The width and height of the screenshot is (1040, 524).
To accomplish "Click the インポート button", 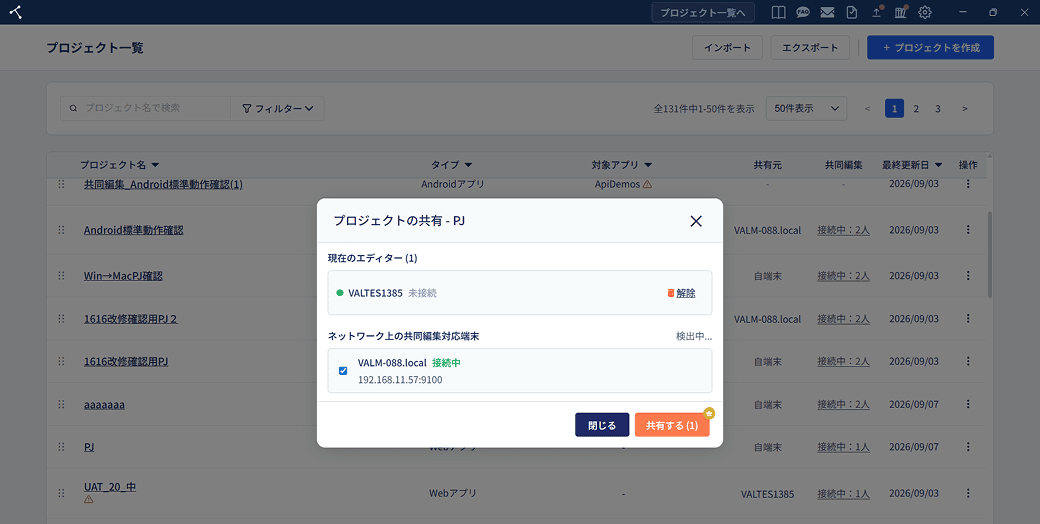I will pyautogui.click(x=728, y=48).
